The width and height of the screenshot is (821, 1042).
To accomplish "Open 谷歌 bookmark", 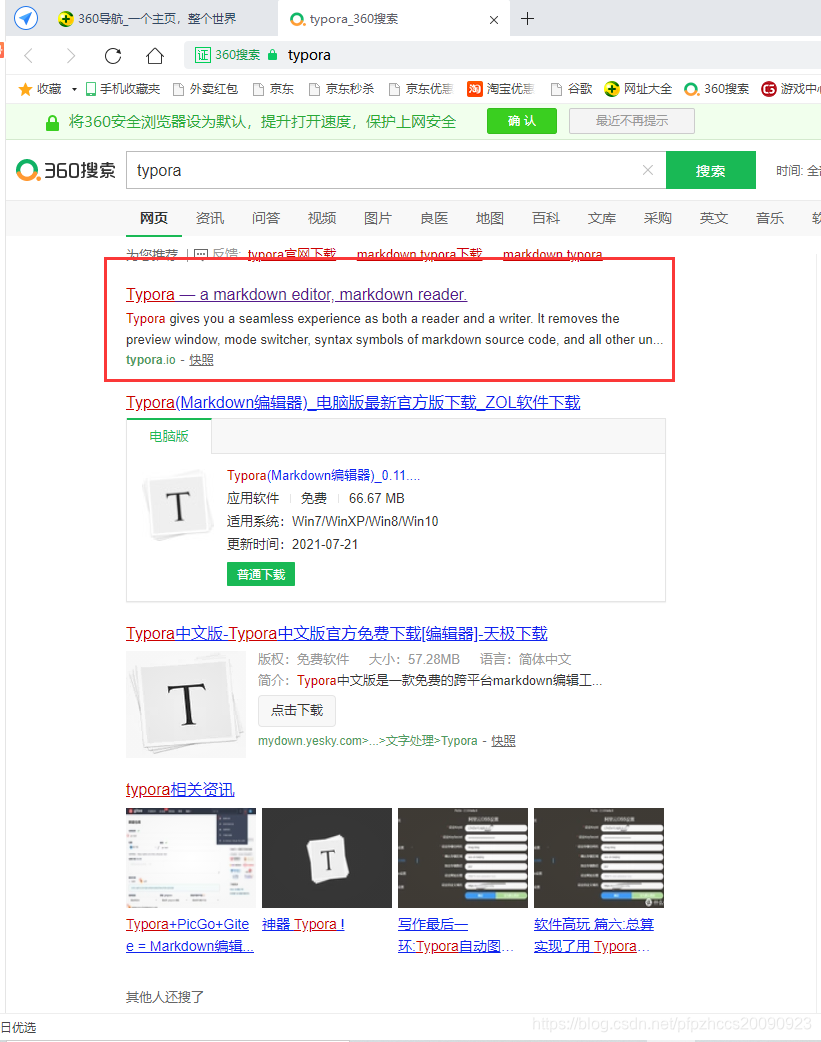I will [x=572, y=89].
